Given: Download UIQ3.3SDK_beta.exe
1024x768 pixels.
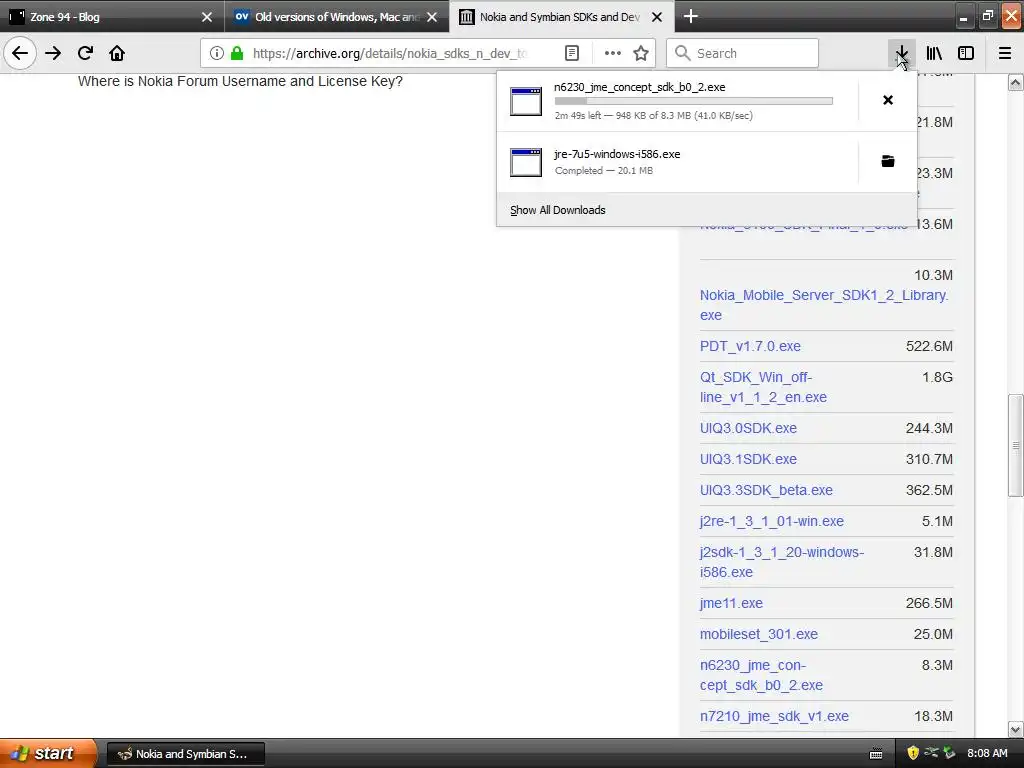Looking at the screenshot, I should [x=766, y=490].
